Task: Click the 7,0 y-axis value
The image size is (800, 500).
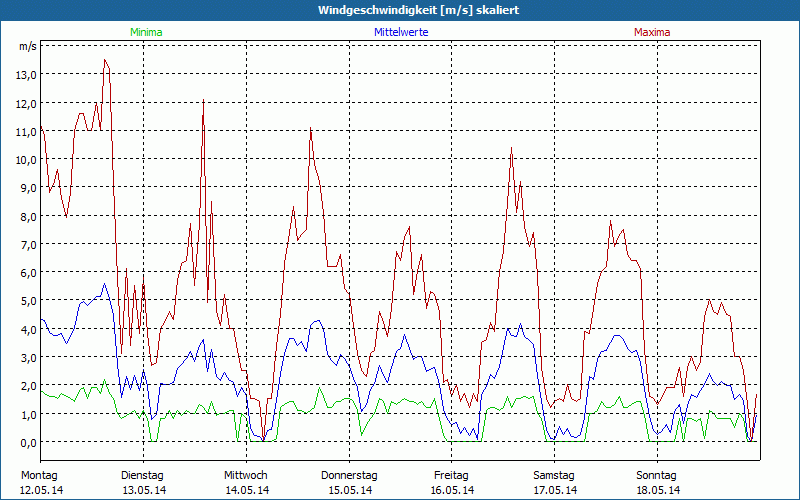Action: click(28, 244)
